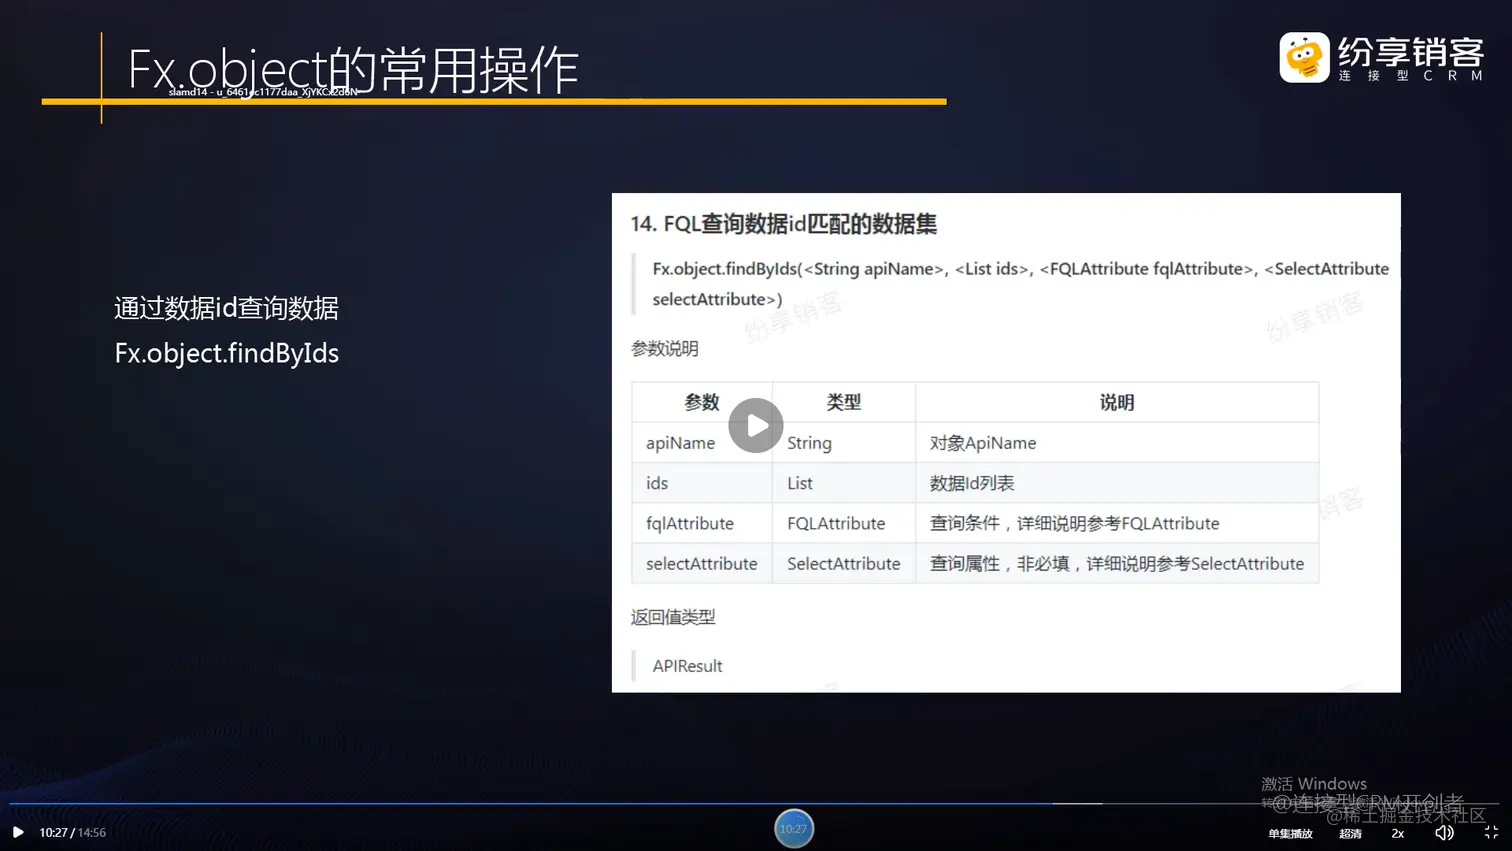The height and width of the screenshot is (851, 1512).
Task: Enter fullscreen mode with the corner icon
Action: pos(1491,832)
